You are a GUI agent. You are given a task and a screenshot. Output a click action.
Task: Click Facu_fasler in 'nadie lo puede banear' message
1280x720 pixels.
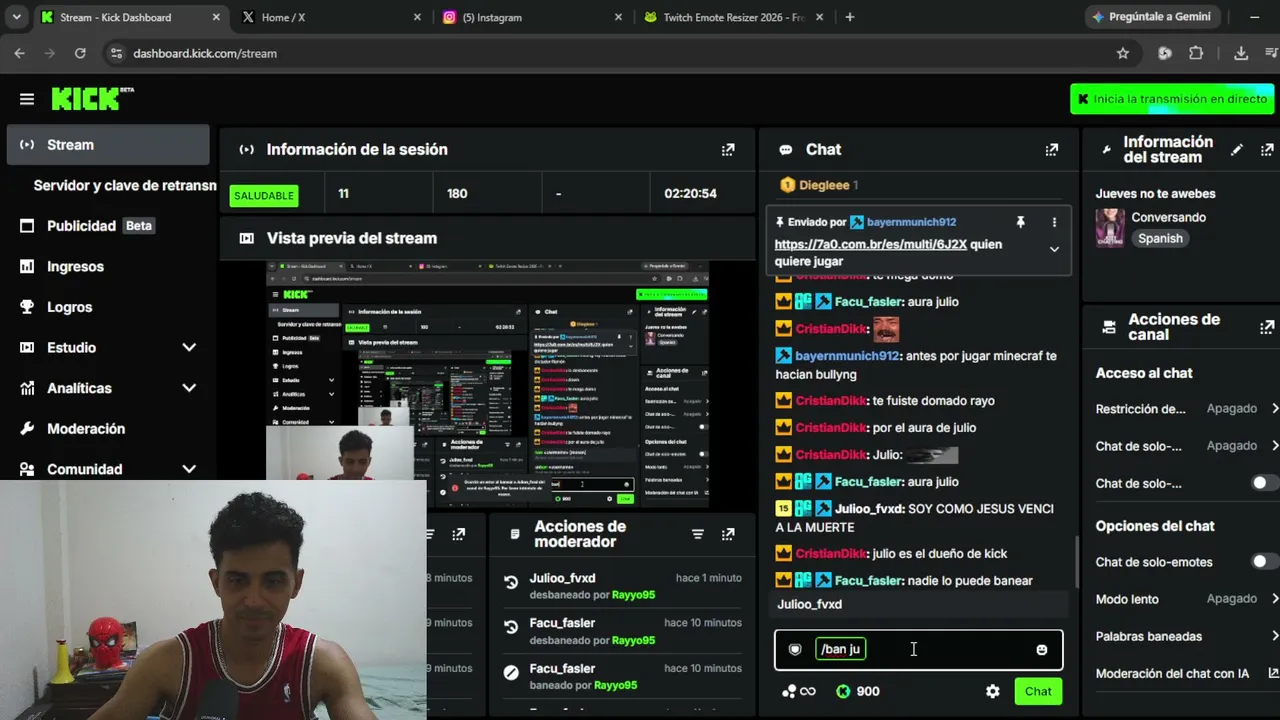(x=869, y=580)
